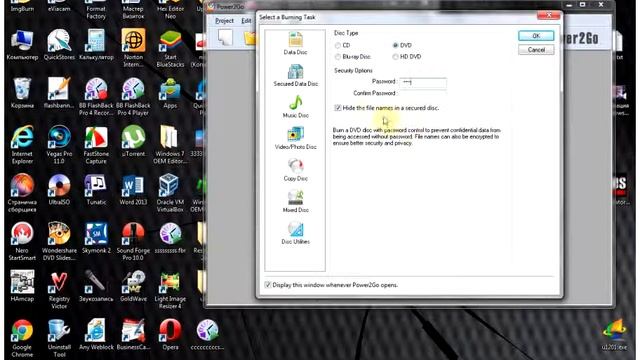Select the Blu-ray Disc type
The height and width of the screenshot is (360, 640).
[338, 57]
